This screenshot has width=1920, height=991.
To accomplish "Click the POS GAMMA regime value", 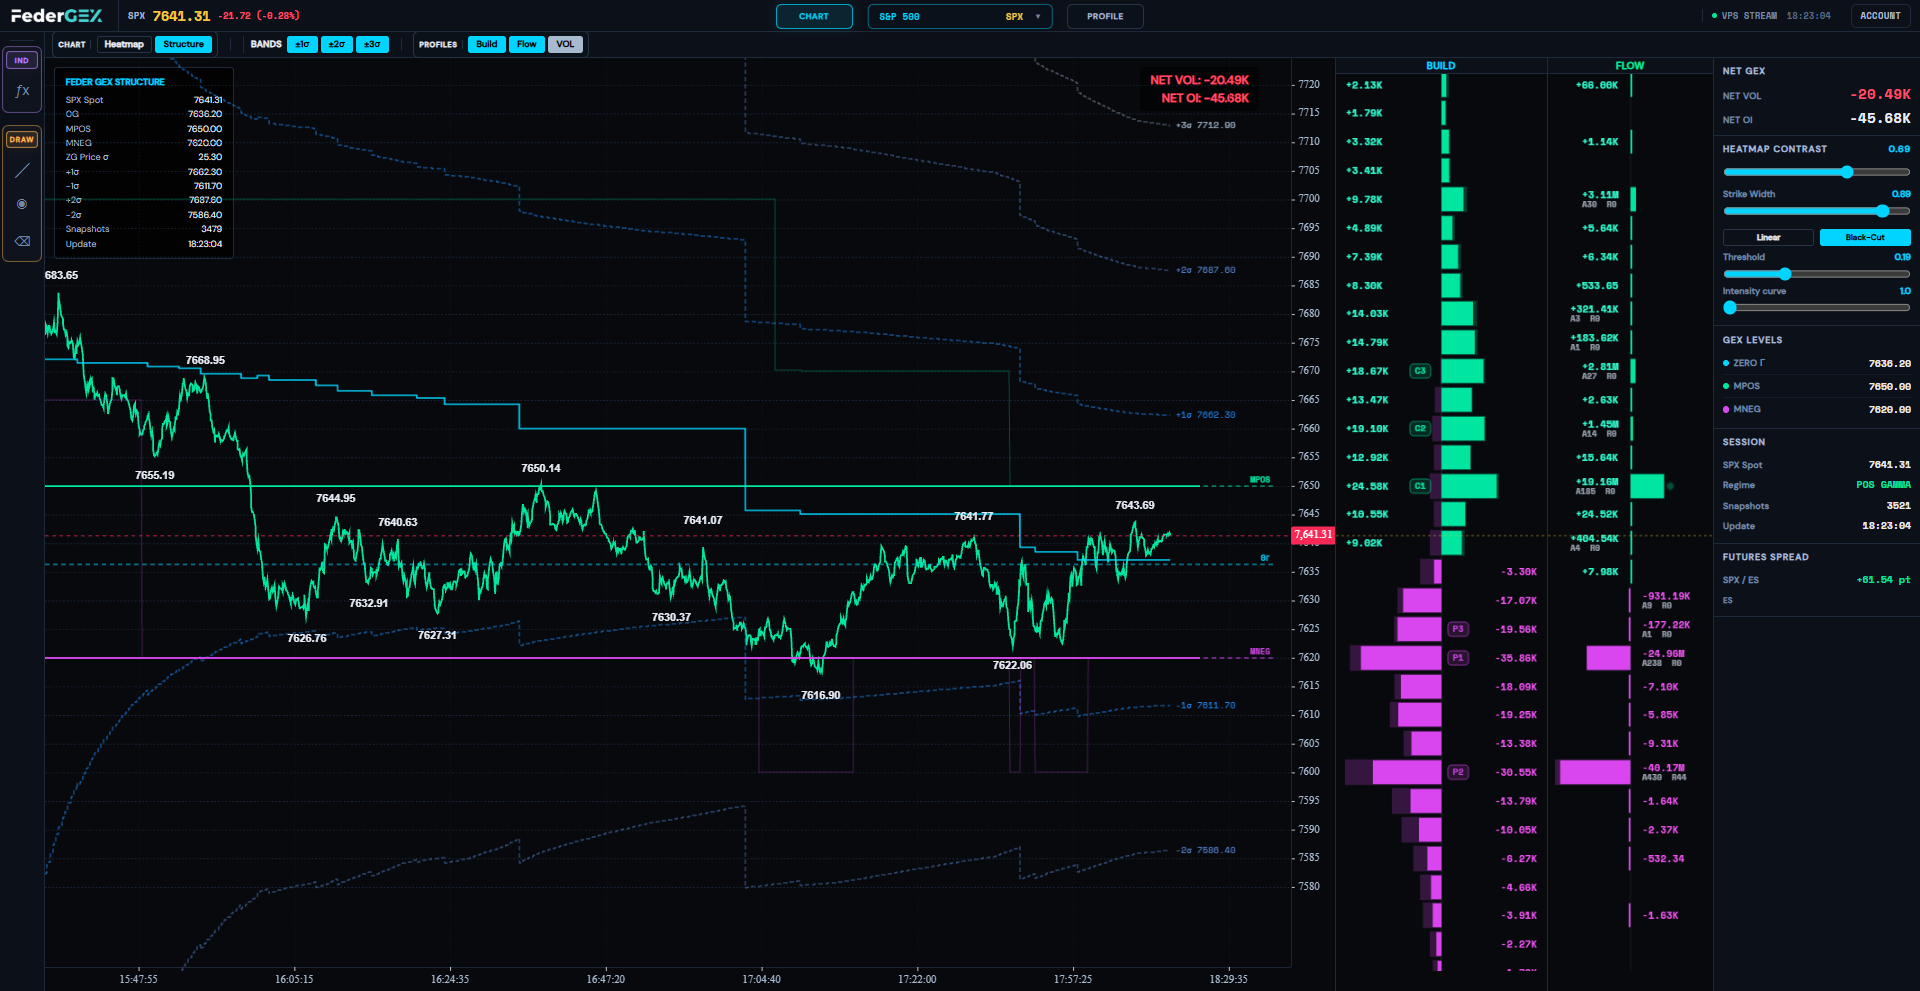I will 1883,485.
